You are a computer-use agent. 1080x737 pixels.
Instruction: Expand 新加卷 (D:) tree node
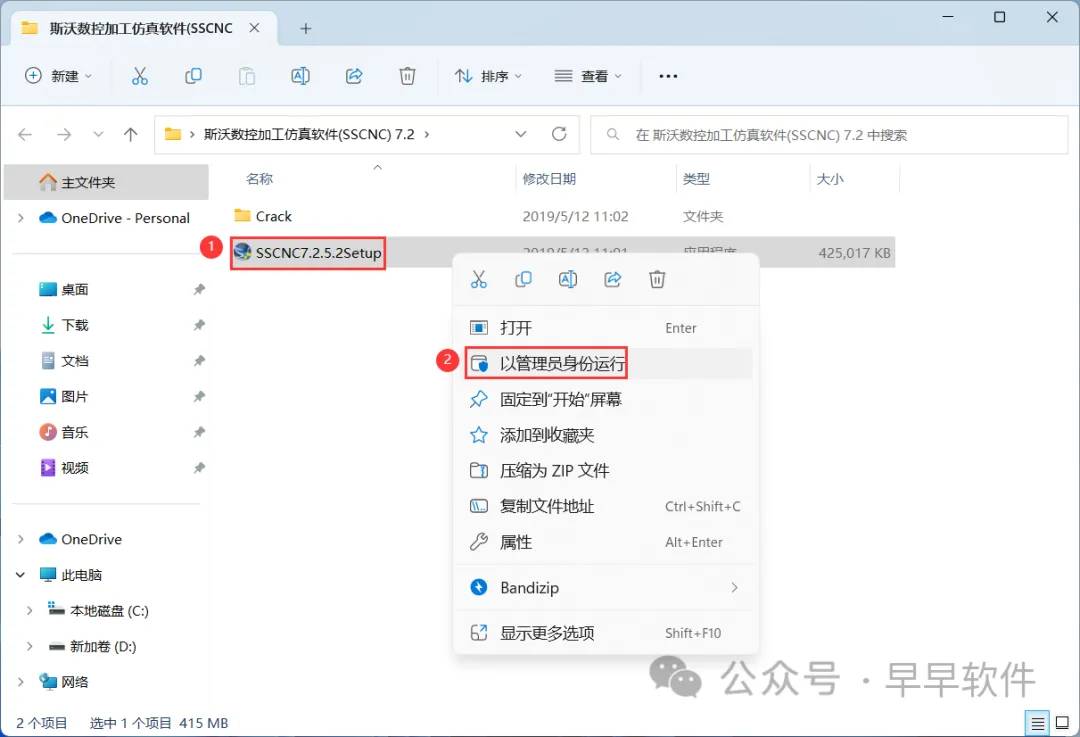(30, 646)
